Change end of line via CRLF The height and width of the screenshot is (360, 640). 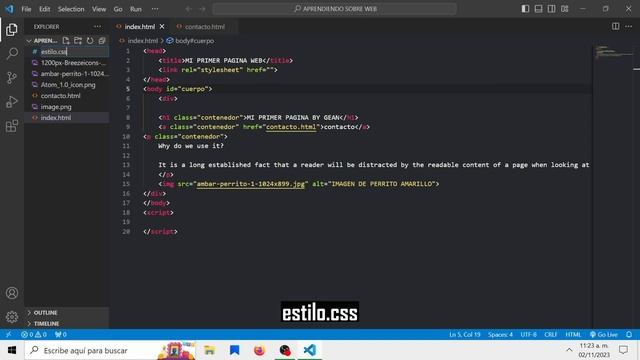[x=550, y=334]
